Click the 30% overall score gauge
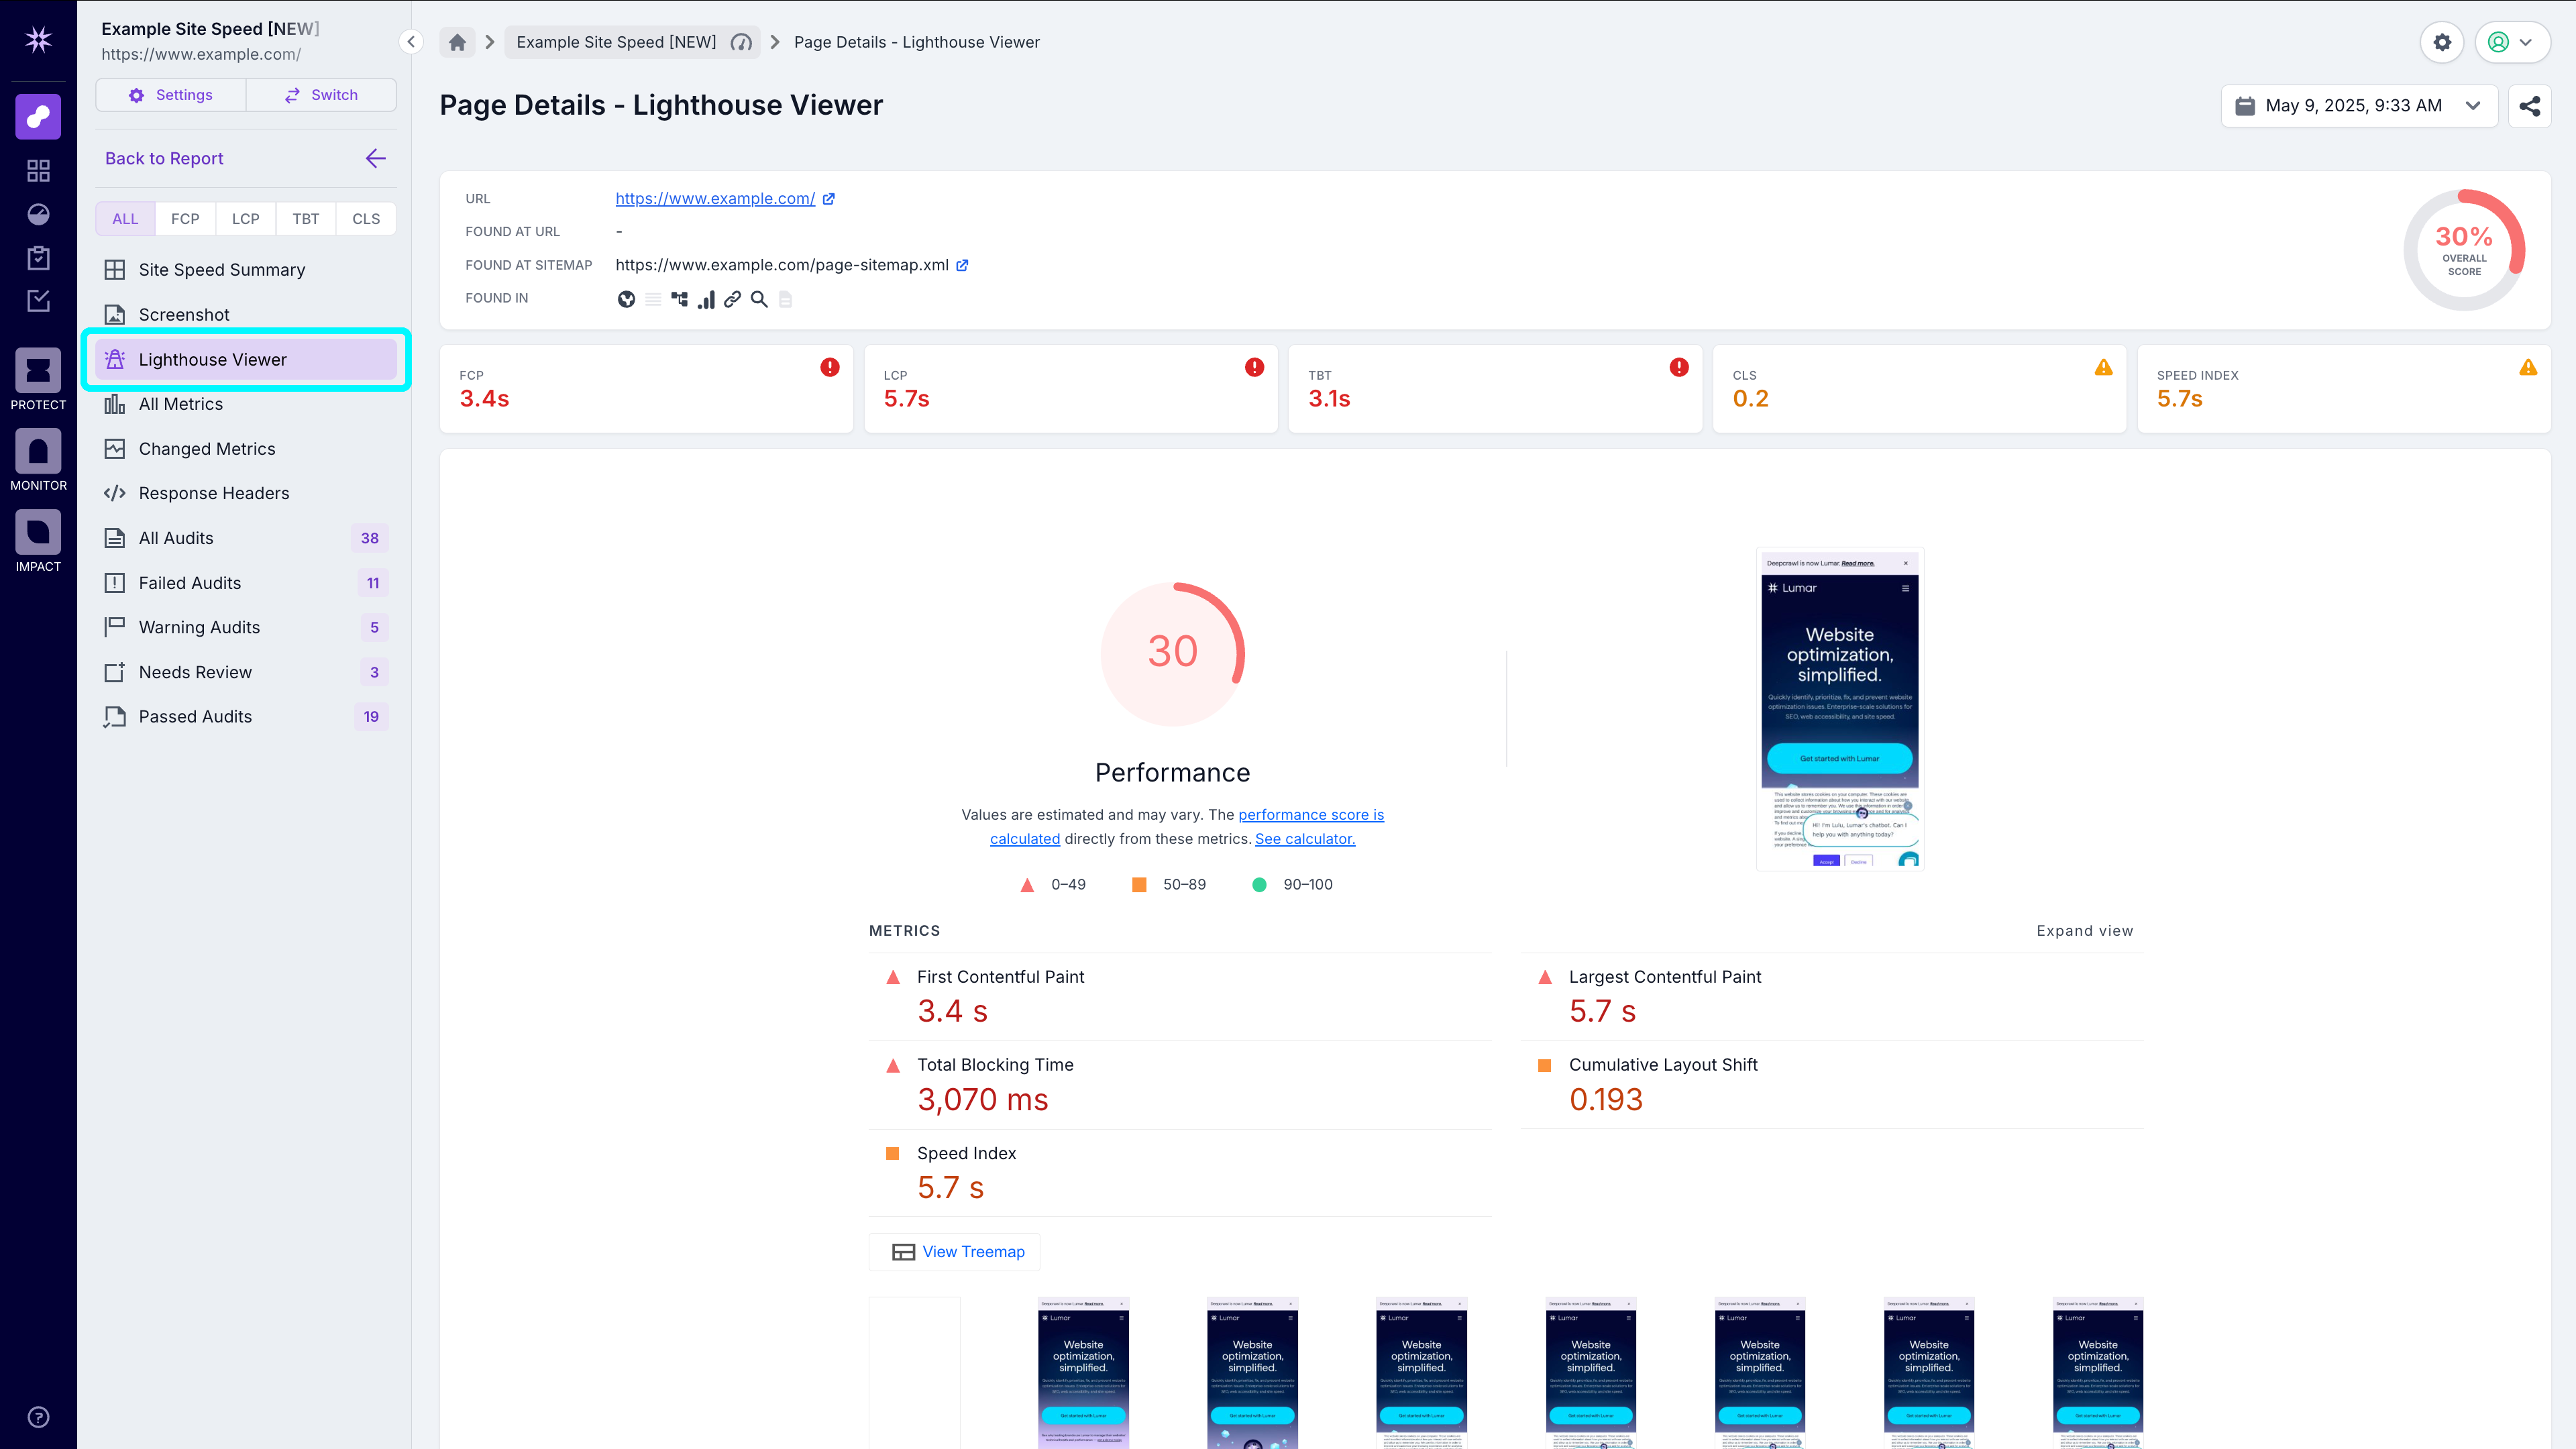The height and width of the screenshot is (1449, 2576). pos(2464,250)
